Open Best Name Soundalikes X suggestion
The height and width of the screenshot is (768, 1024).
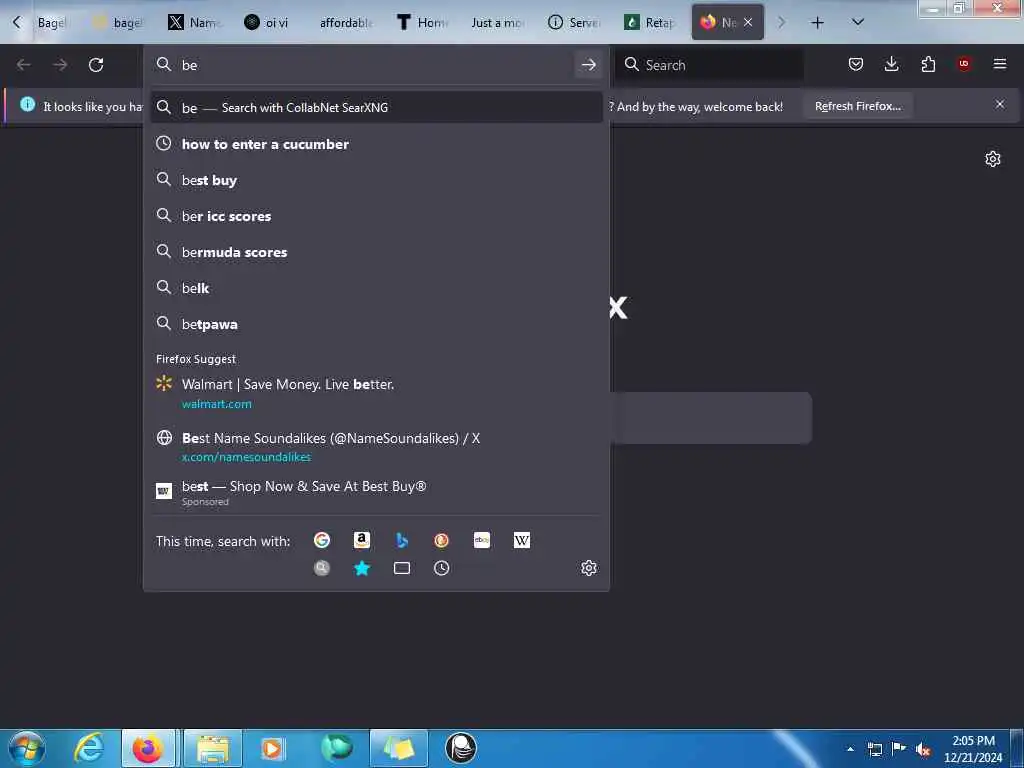coord(376,447)
